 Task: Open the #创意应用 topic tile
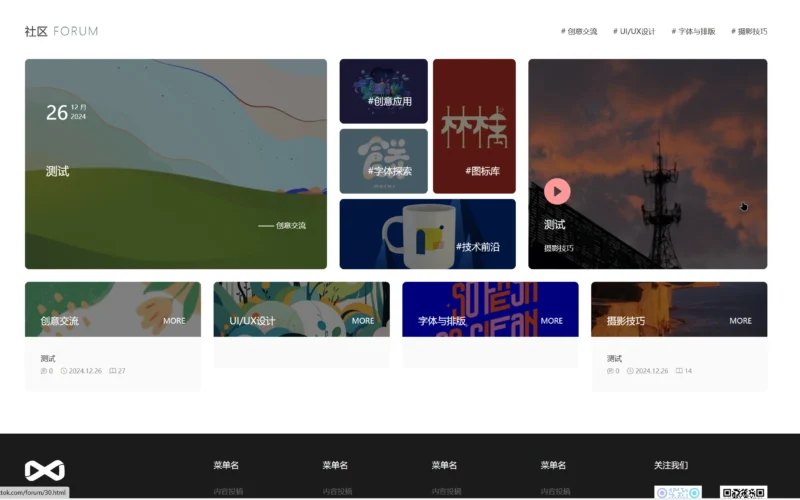pyautogui.click(x=383, y=91)
